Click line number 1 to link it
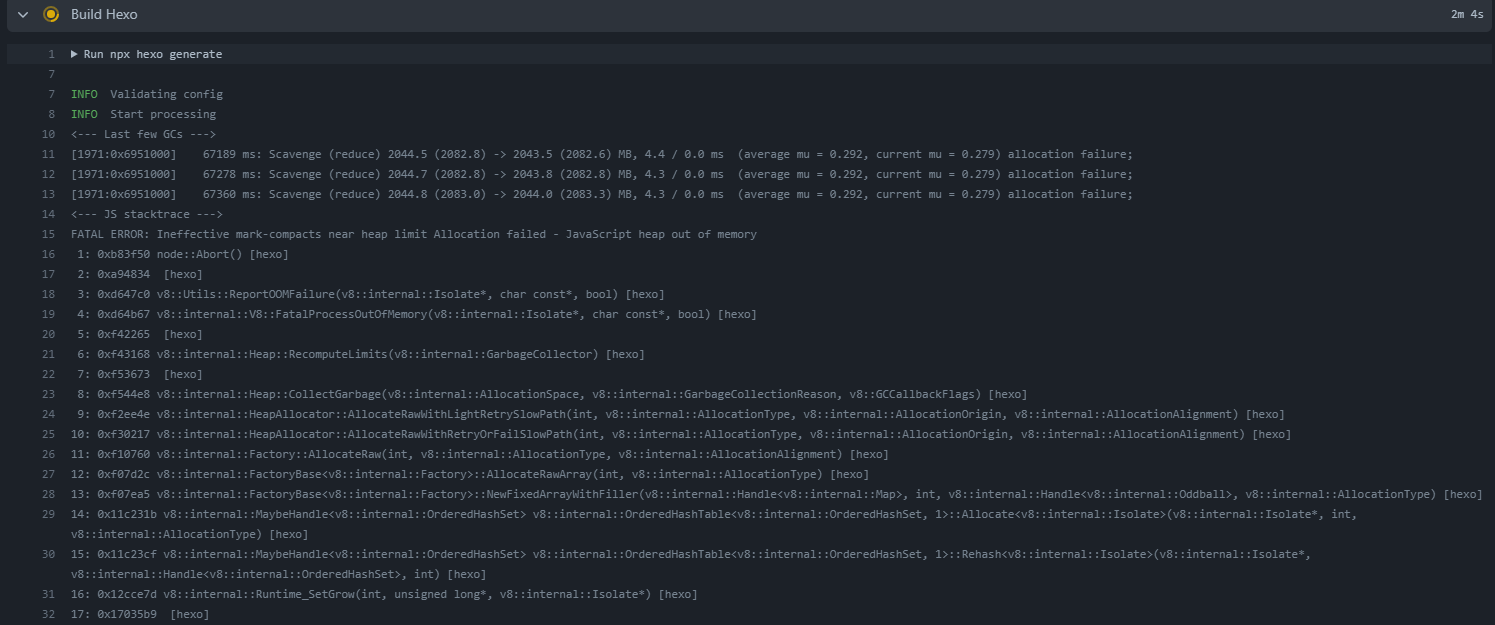Viewport: 1495px width, 625px height. [x=50, y=54]
